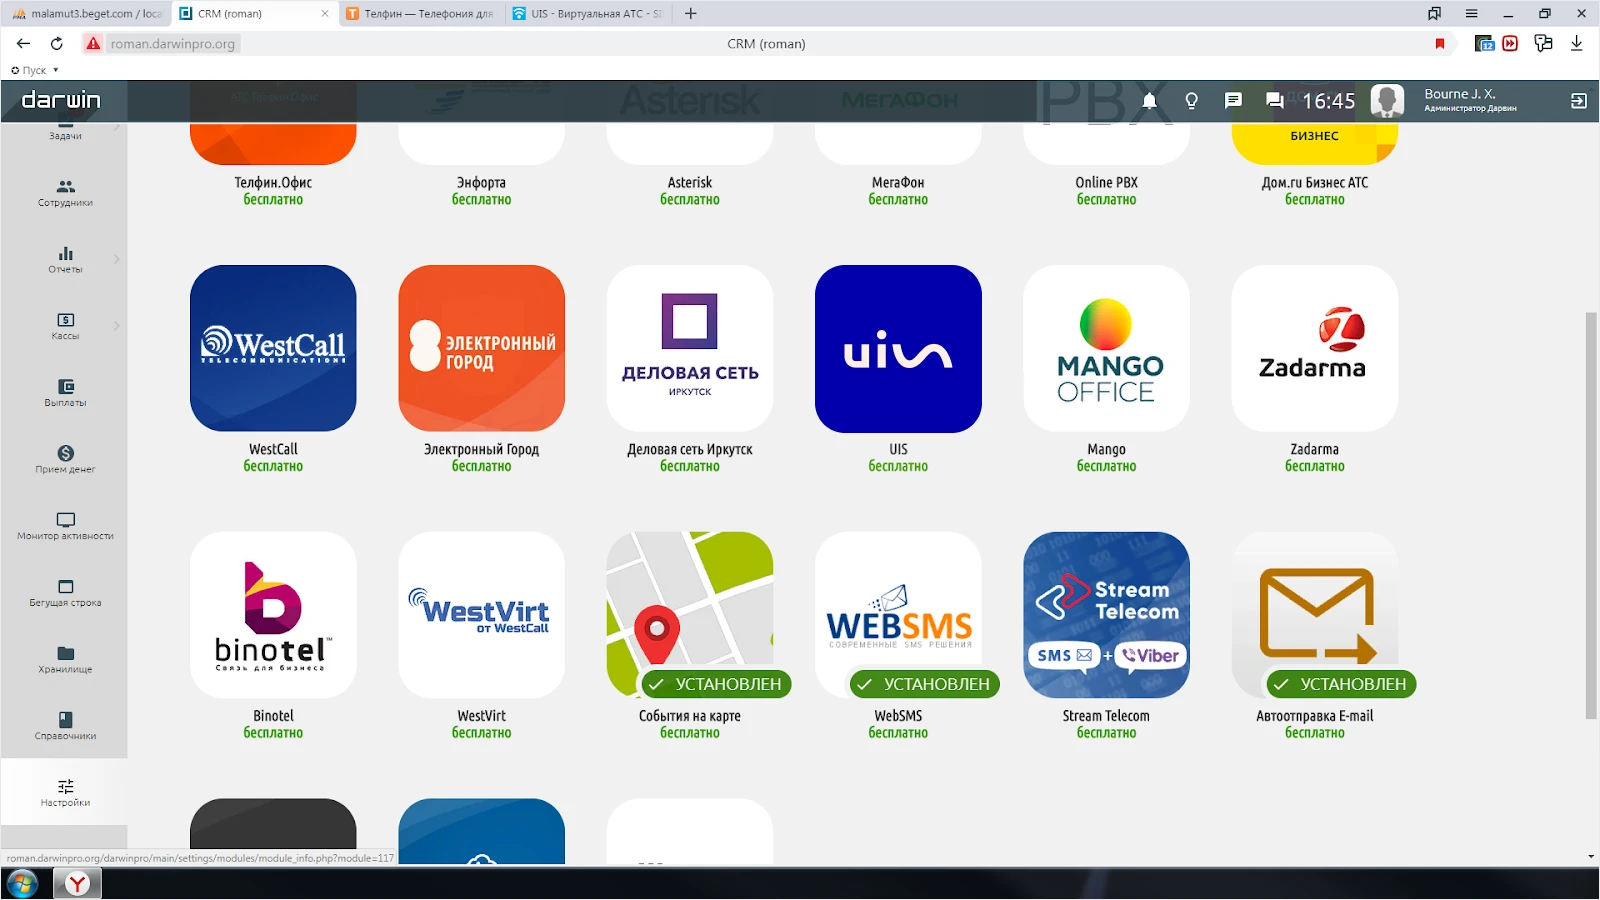Image resolution: width=1600 pixels, height=900 pixels.
Task: Click the бесплатно label under Binotel
Action: click(273, 733)
